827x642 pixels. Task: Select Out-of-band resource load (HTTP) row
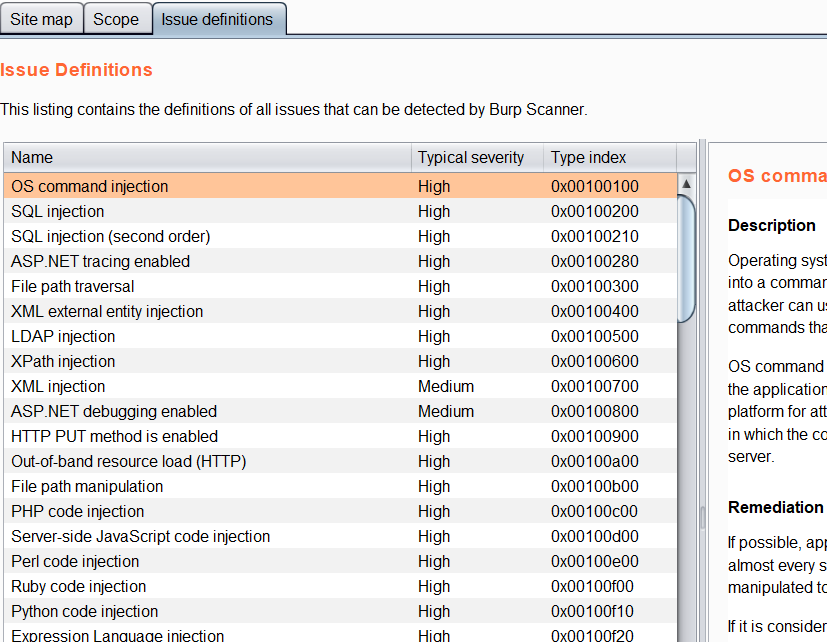coord(340,461)
